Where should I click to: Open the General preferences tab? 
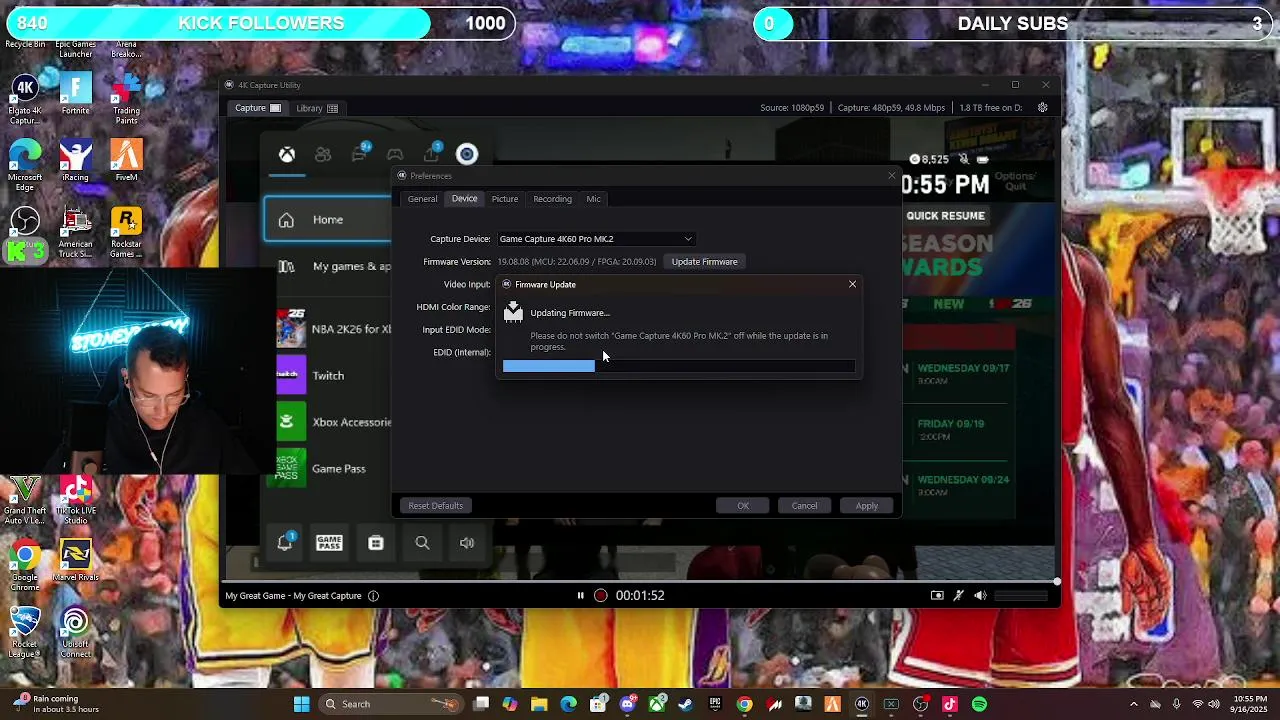click(422, 199)
